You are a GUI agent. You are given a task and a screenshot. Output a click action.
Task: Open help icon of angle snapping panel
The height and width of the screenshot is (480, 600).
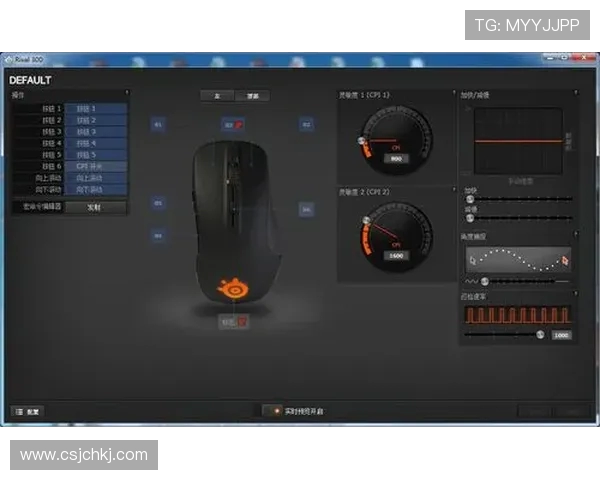coord(576,233)
